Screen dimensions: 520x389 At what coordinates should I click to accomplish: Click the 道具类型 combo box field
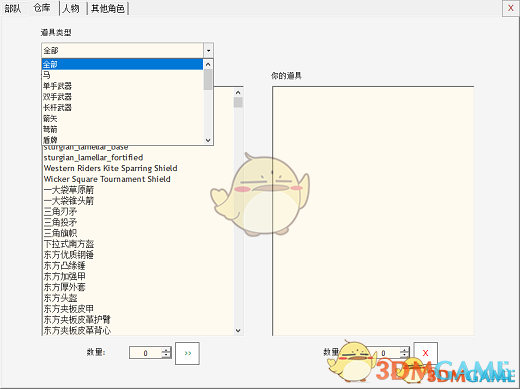click(x=123, y=51)
